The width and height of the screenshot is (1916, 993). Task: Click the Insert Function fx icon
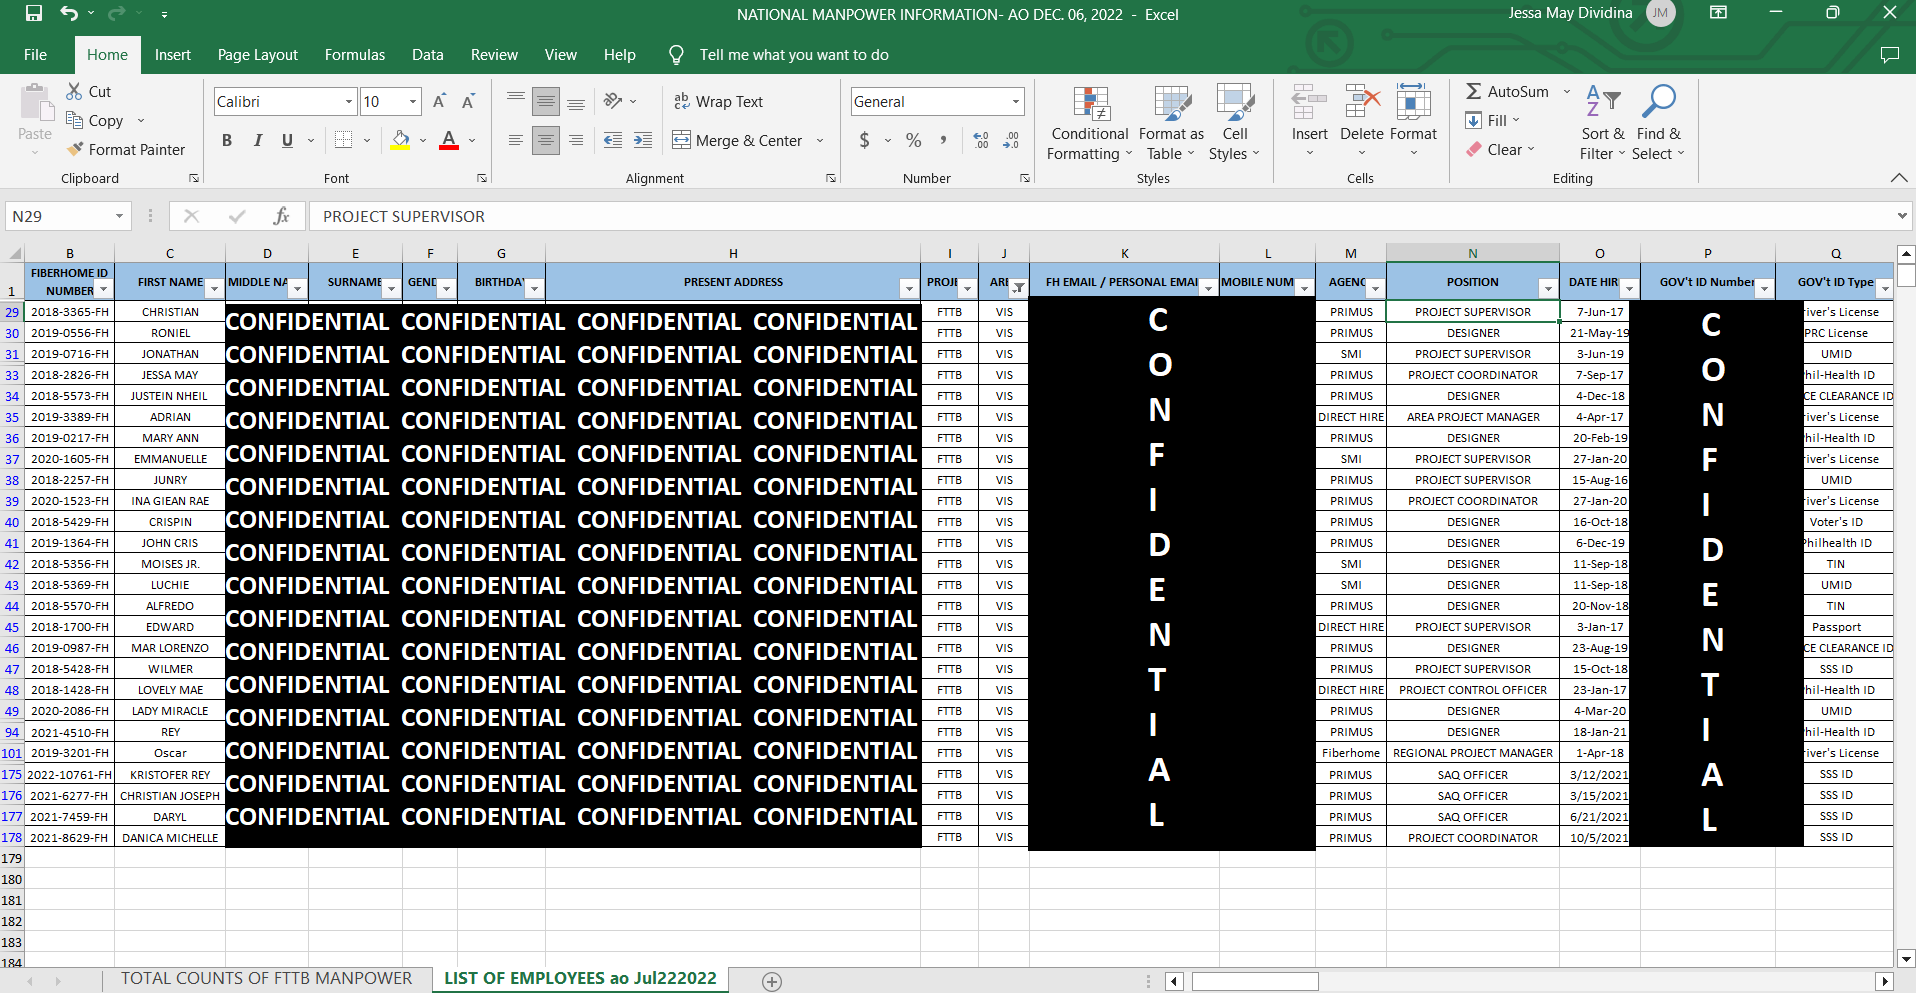(281, 216)
